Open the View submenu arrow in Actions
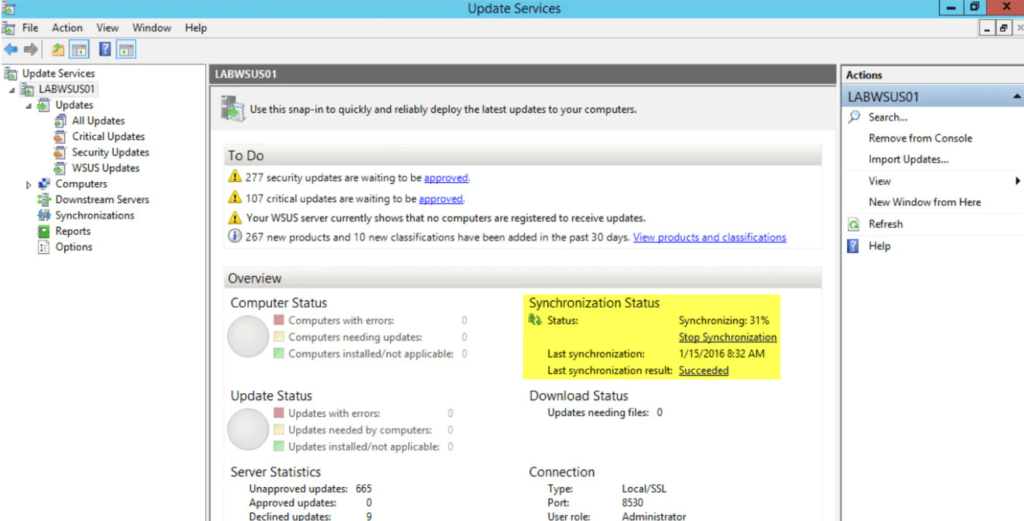 [x=1017, y=181]
